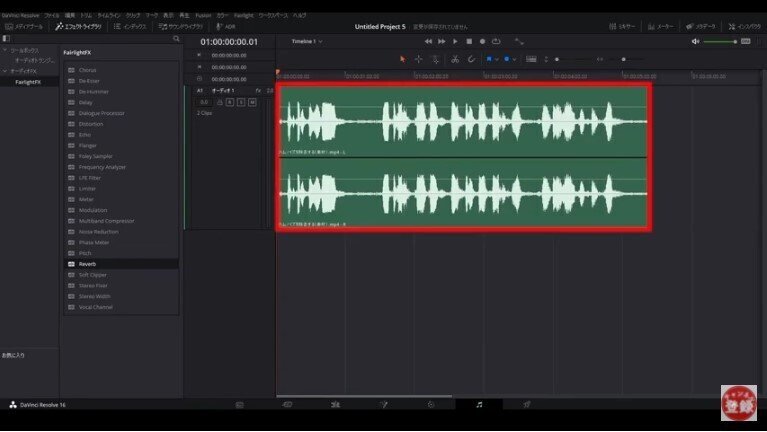Open the 編集 menu
The height and width of the screenshot is (432, 767).
(x=70, y=15)
